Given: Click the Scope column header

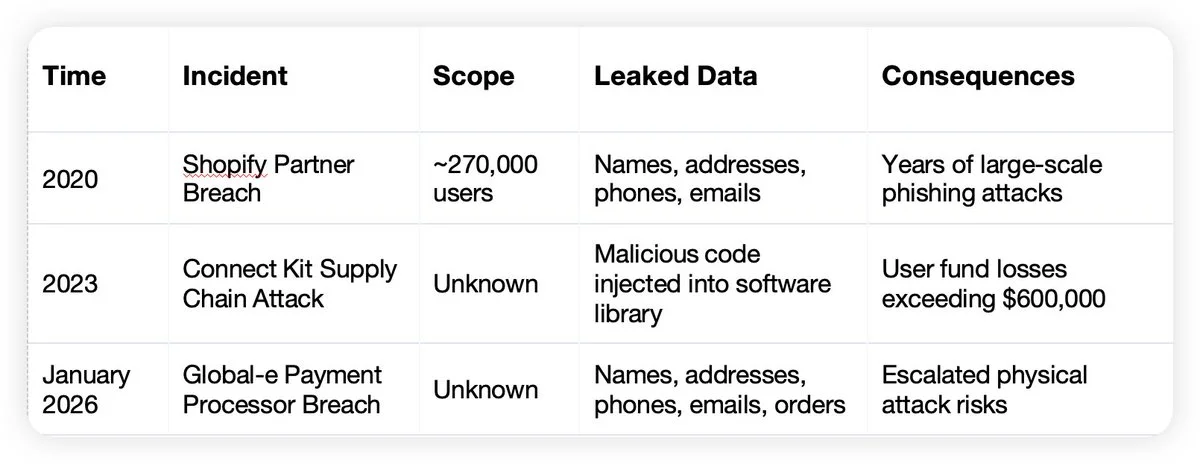Looking at the screenshot, I should (x=474, y=77).
